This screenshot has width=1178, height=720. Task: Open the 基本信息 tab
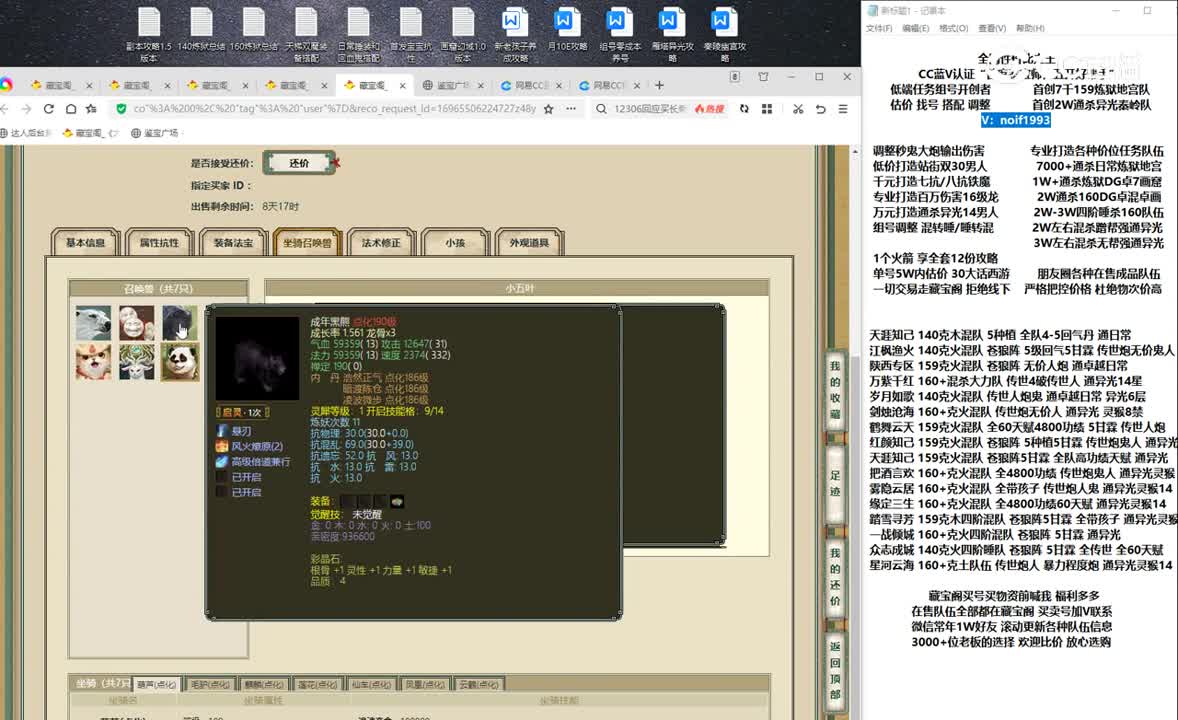tap(86, 243)
